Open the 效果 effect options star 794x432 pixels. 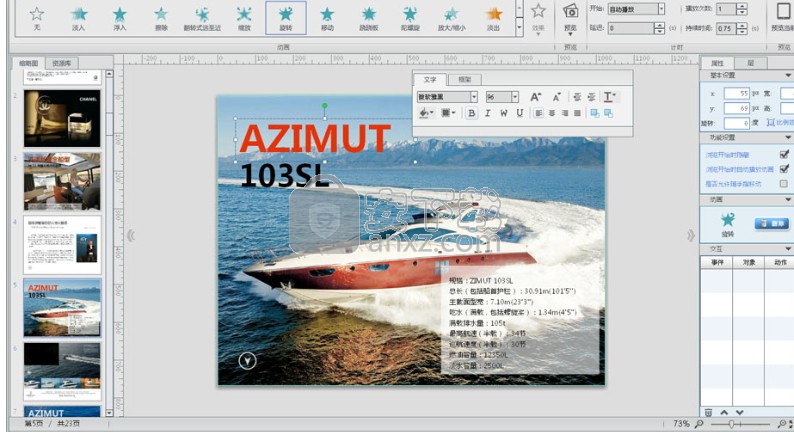coord(538,17)
